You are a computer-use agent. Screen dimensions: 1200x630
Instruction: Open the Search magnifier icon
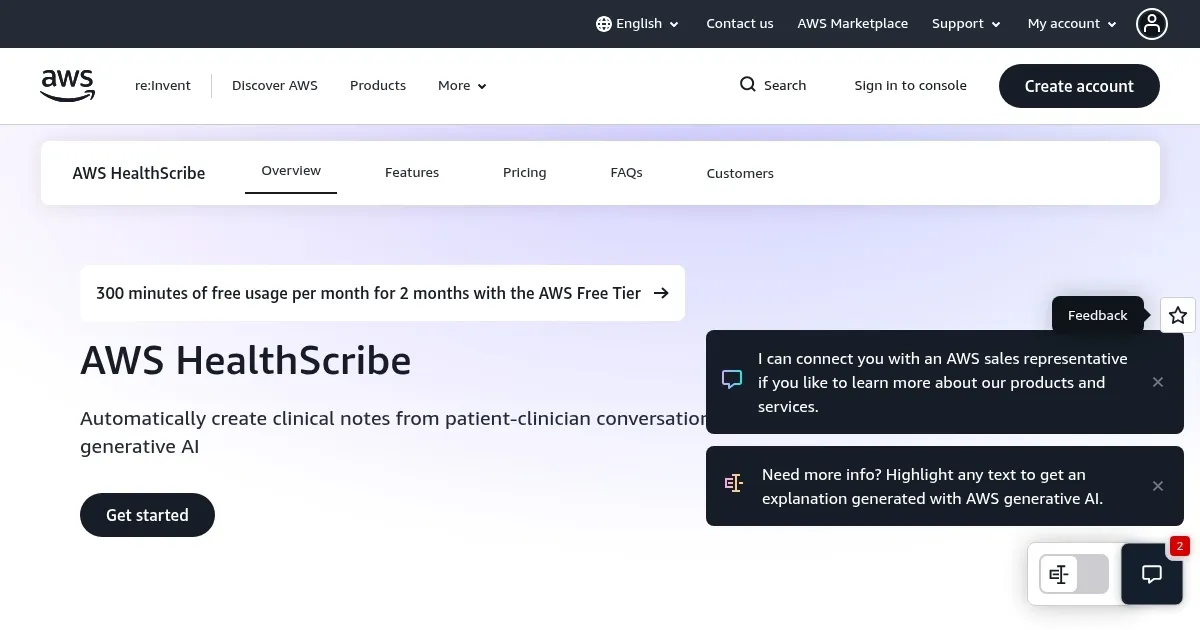pyautogui.click(x=747, y=85)
